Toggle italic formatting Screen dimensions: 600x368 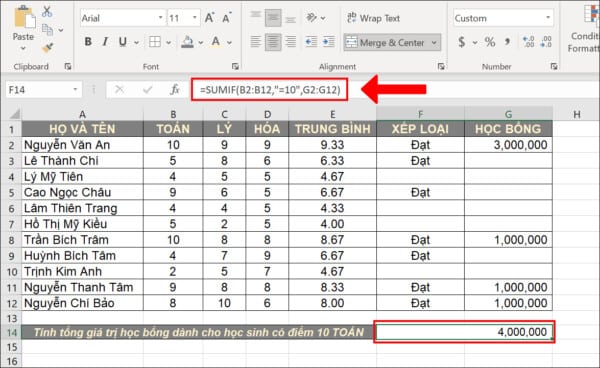click(105, 42)
